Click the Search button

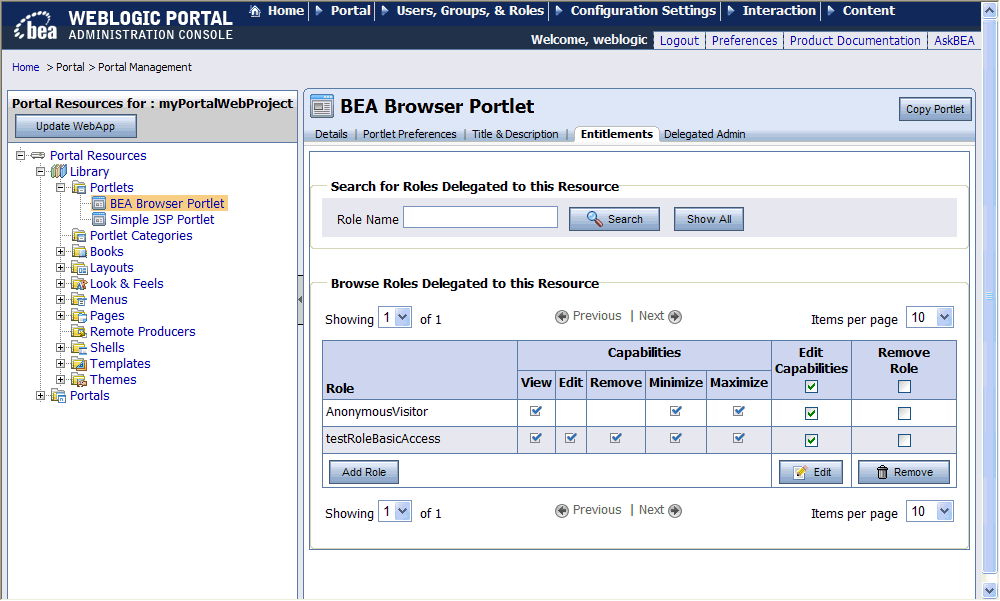[614, 219]
